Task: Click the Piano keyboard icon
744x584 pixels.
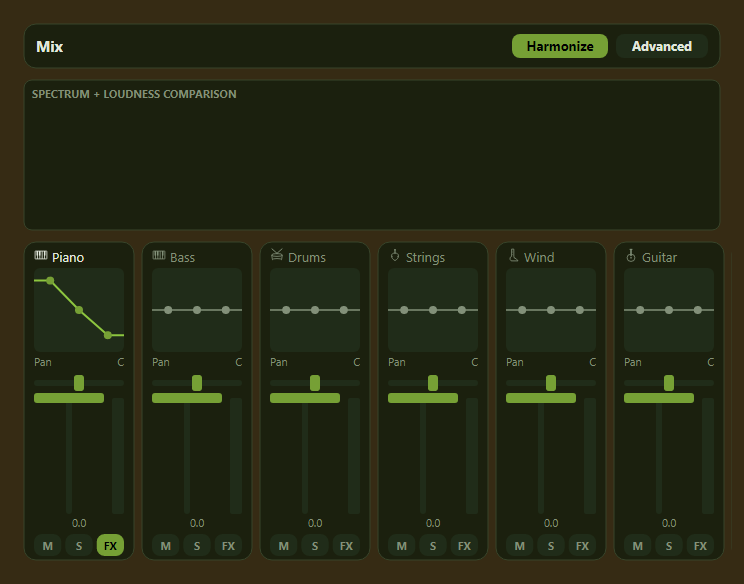Action: coord(41,255)
